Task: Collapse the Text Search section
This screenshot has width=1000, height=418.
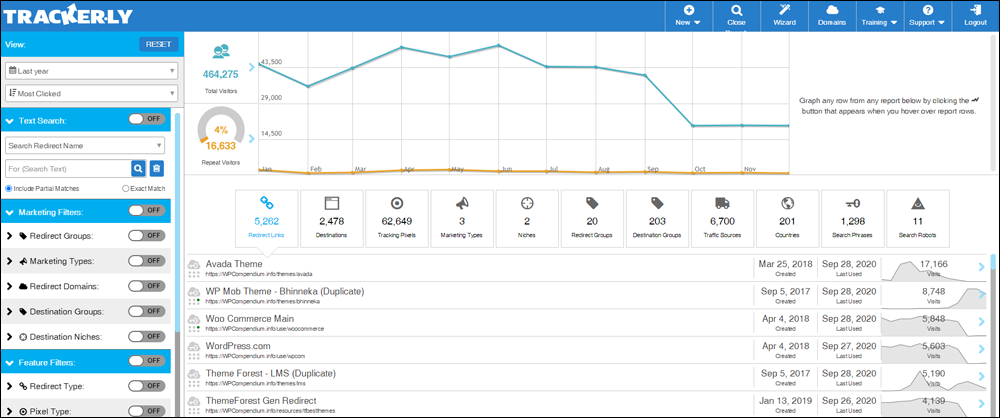Action: click(x=10, y=120)
